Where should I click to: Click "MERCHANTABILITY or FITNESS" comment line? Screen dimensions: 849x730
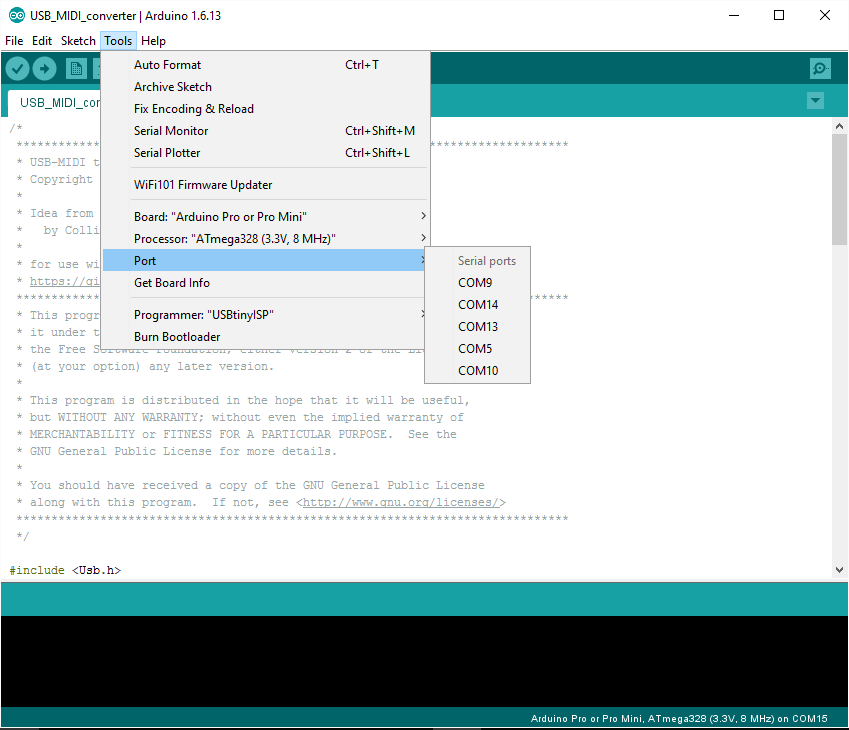coord(237,434)
